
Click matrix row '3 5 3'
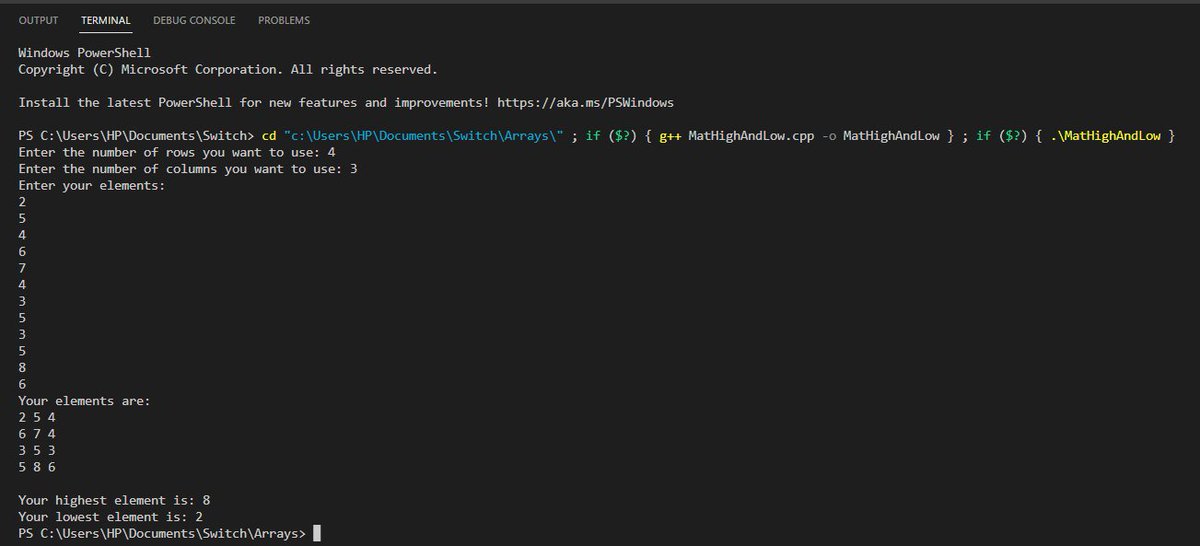click(37, 451)
